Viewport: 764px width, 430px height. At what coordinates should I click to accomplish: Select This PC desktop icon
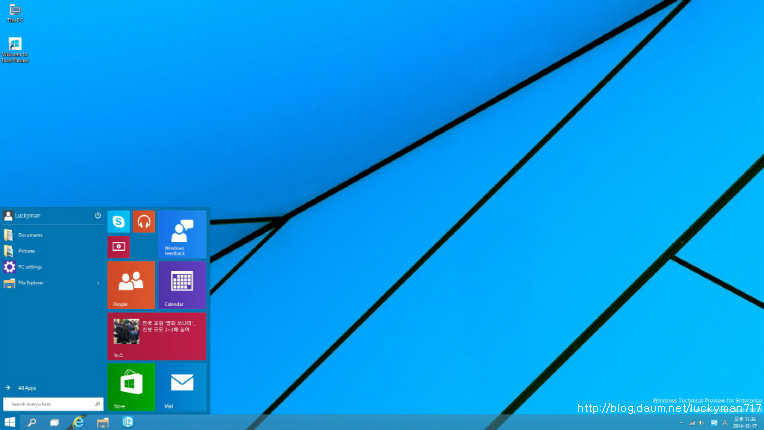tap(15, 13)
